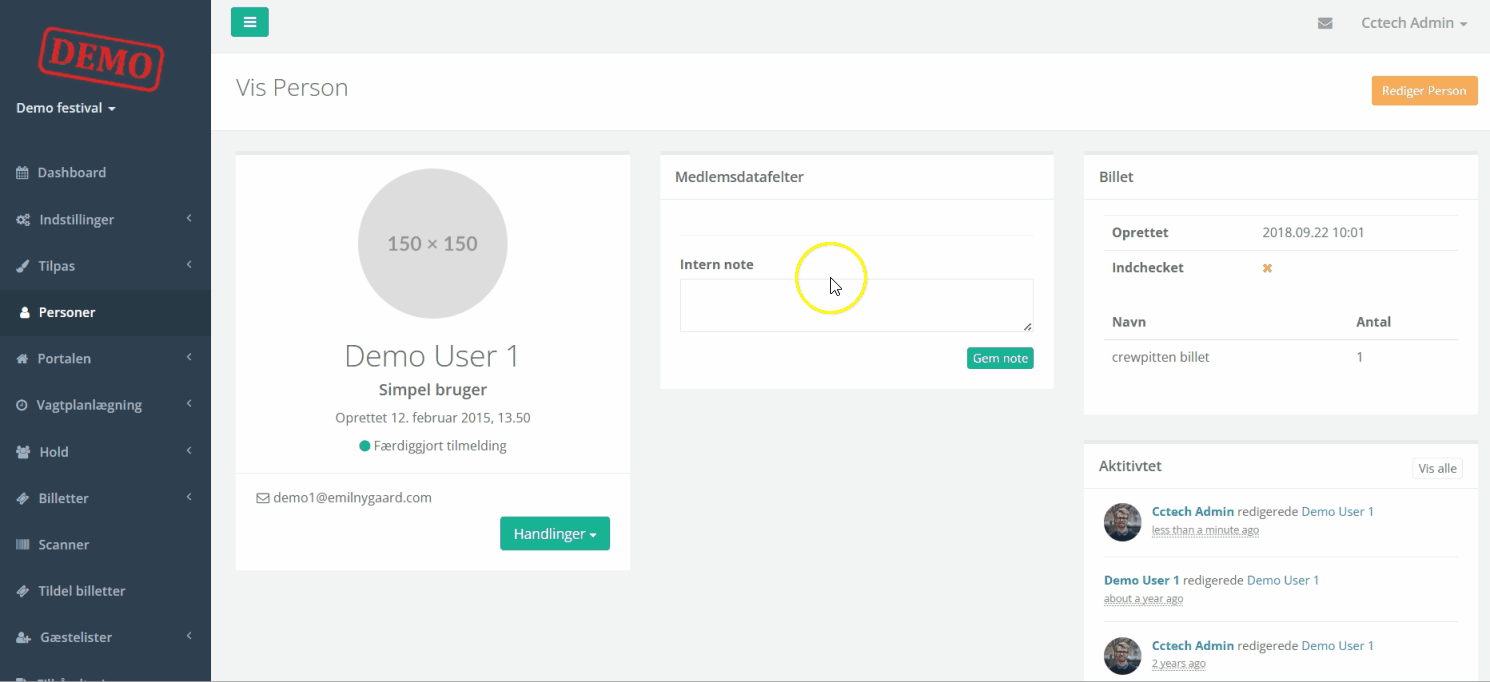Image resolution: width=1490 pixels, height=682 pixels.
Task: Click the Personer user icon
Action: coord(25,313)
